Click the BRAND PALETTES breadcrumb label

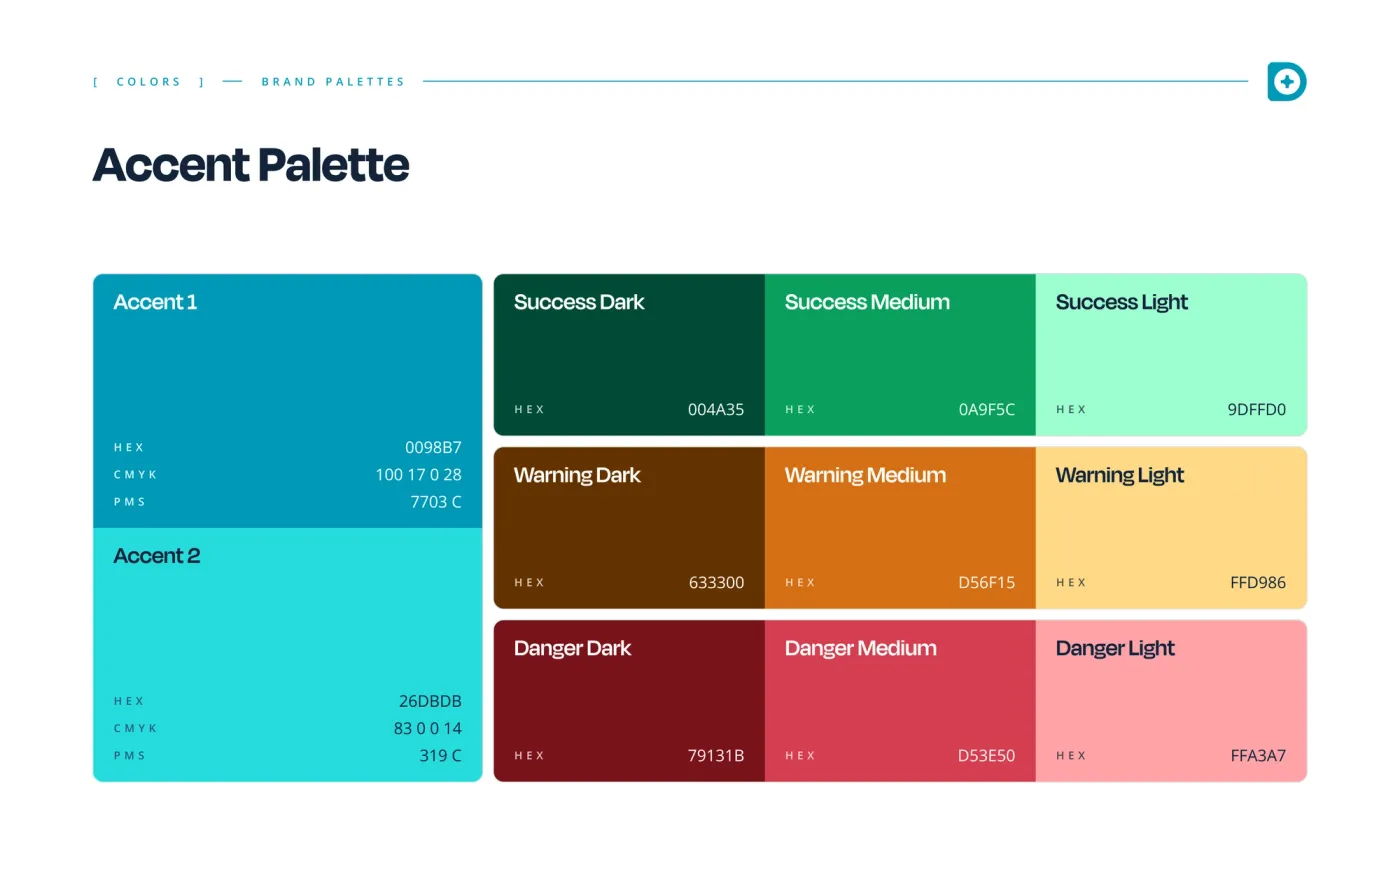[x=333, y=82]
